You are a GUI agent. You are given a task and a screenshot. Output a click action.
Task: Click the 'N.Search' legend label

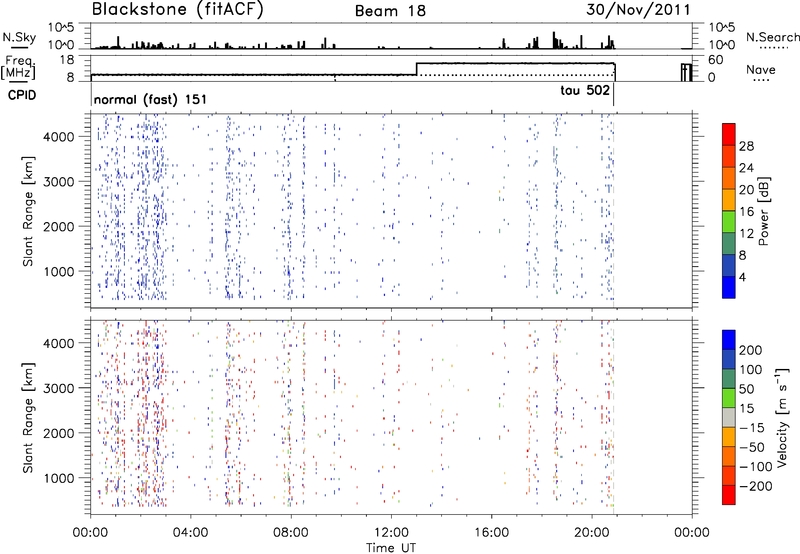[772, 37]
